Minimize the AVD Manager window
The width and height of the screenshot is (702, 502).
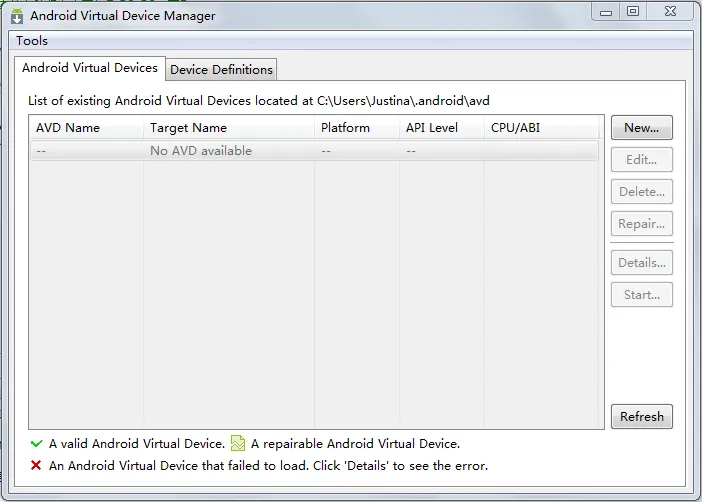606,12
